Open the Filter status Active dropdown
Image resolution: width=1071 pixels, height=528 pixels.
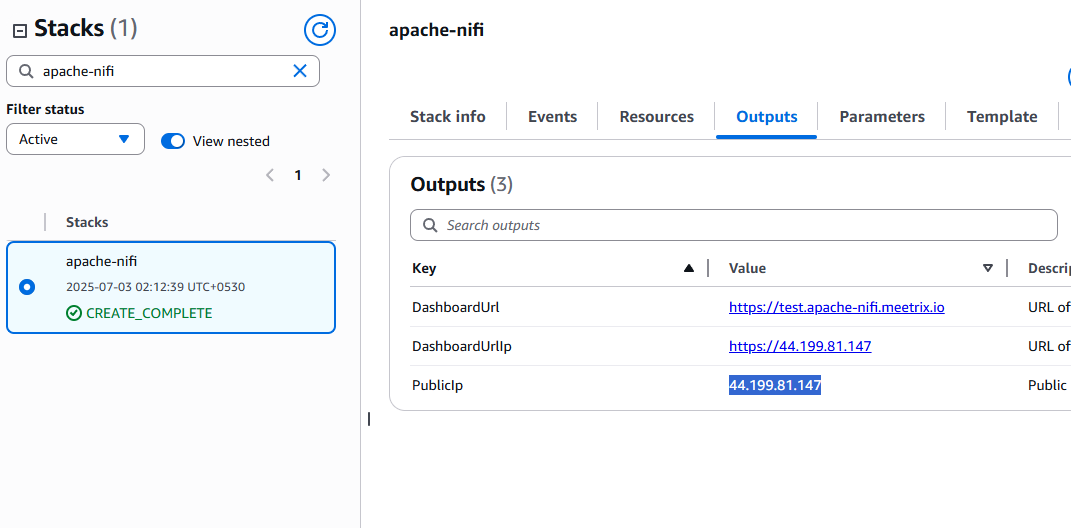(x=75, y=139)
